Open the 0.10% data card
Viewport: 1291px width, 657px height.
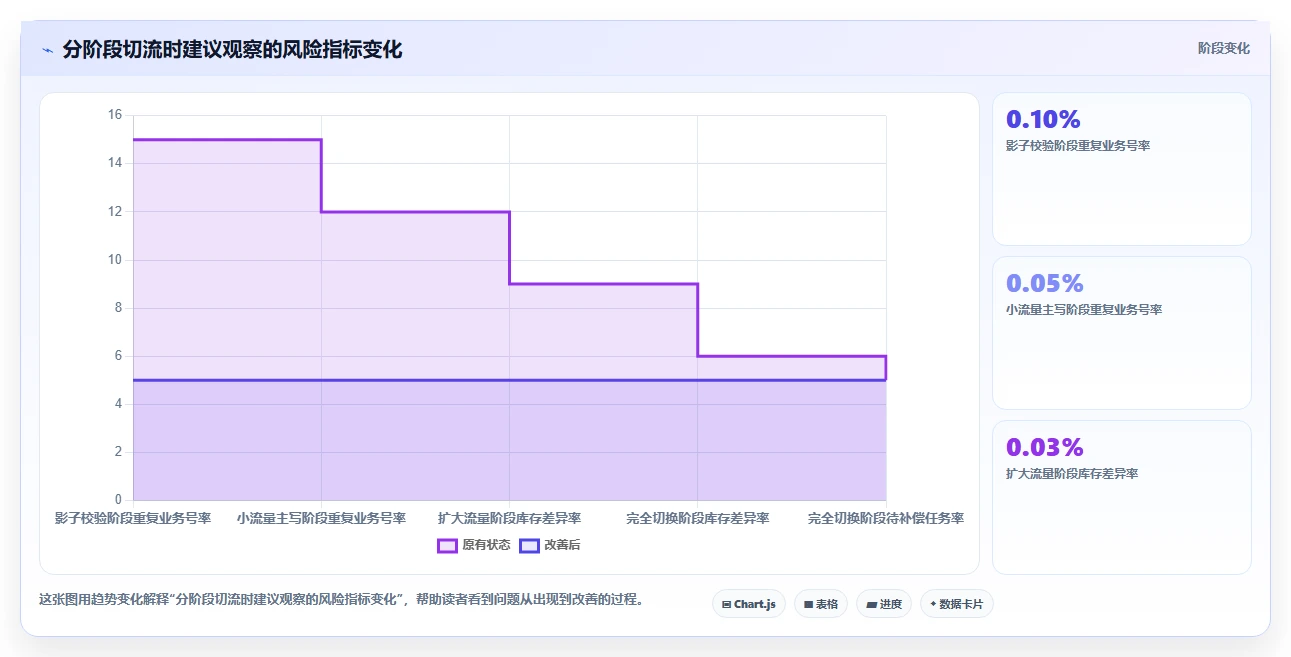pyautogui.click(x=1121, y=169)
